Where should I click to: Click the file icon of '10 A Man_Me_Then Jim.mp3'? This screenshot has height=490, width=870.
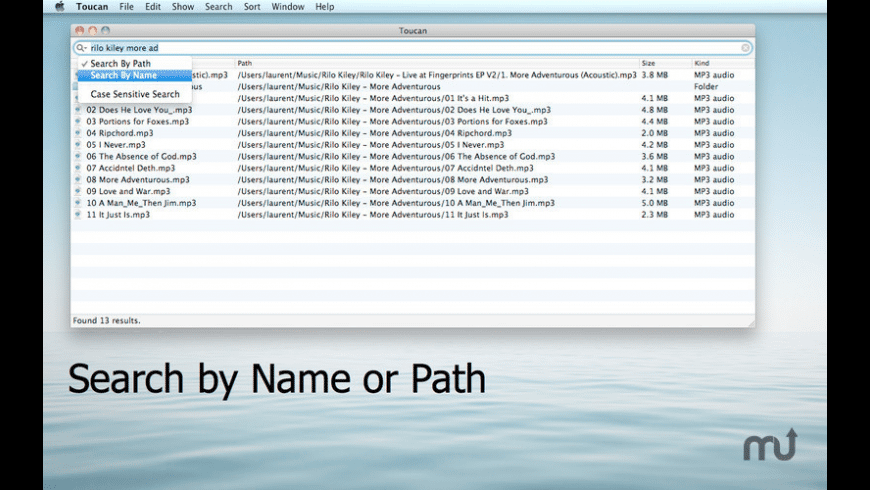78,203
